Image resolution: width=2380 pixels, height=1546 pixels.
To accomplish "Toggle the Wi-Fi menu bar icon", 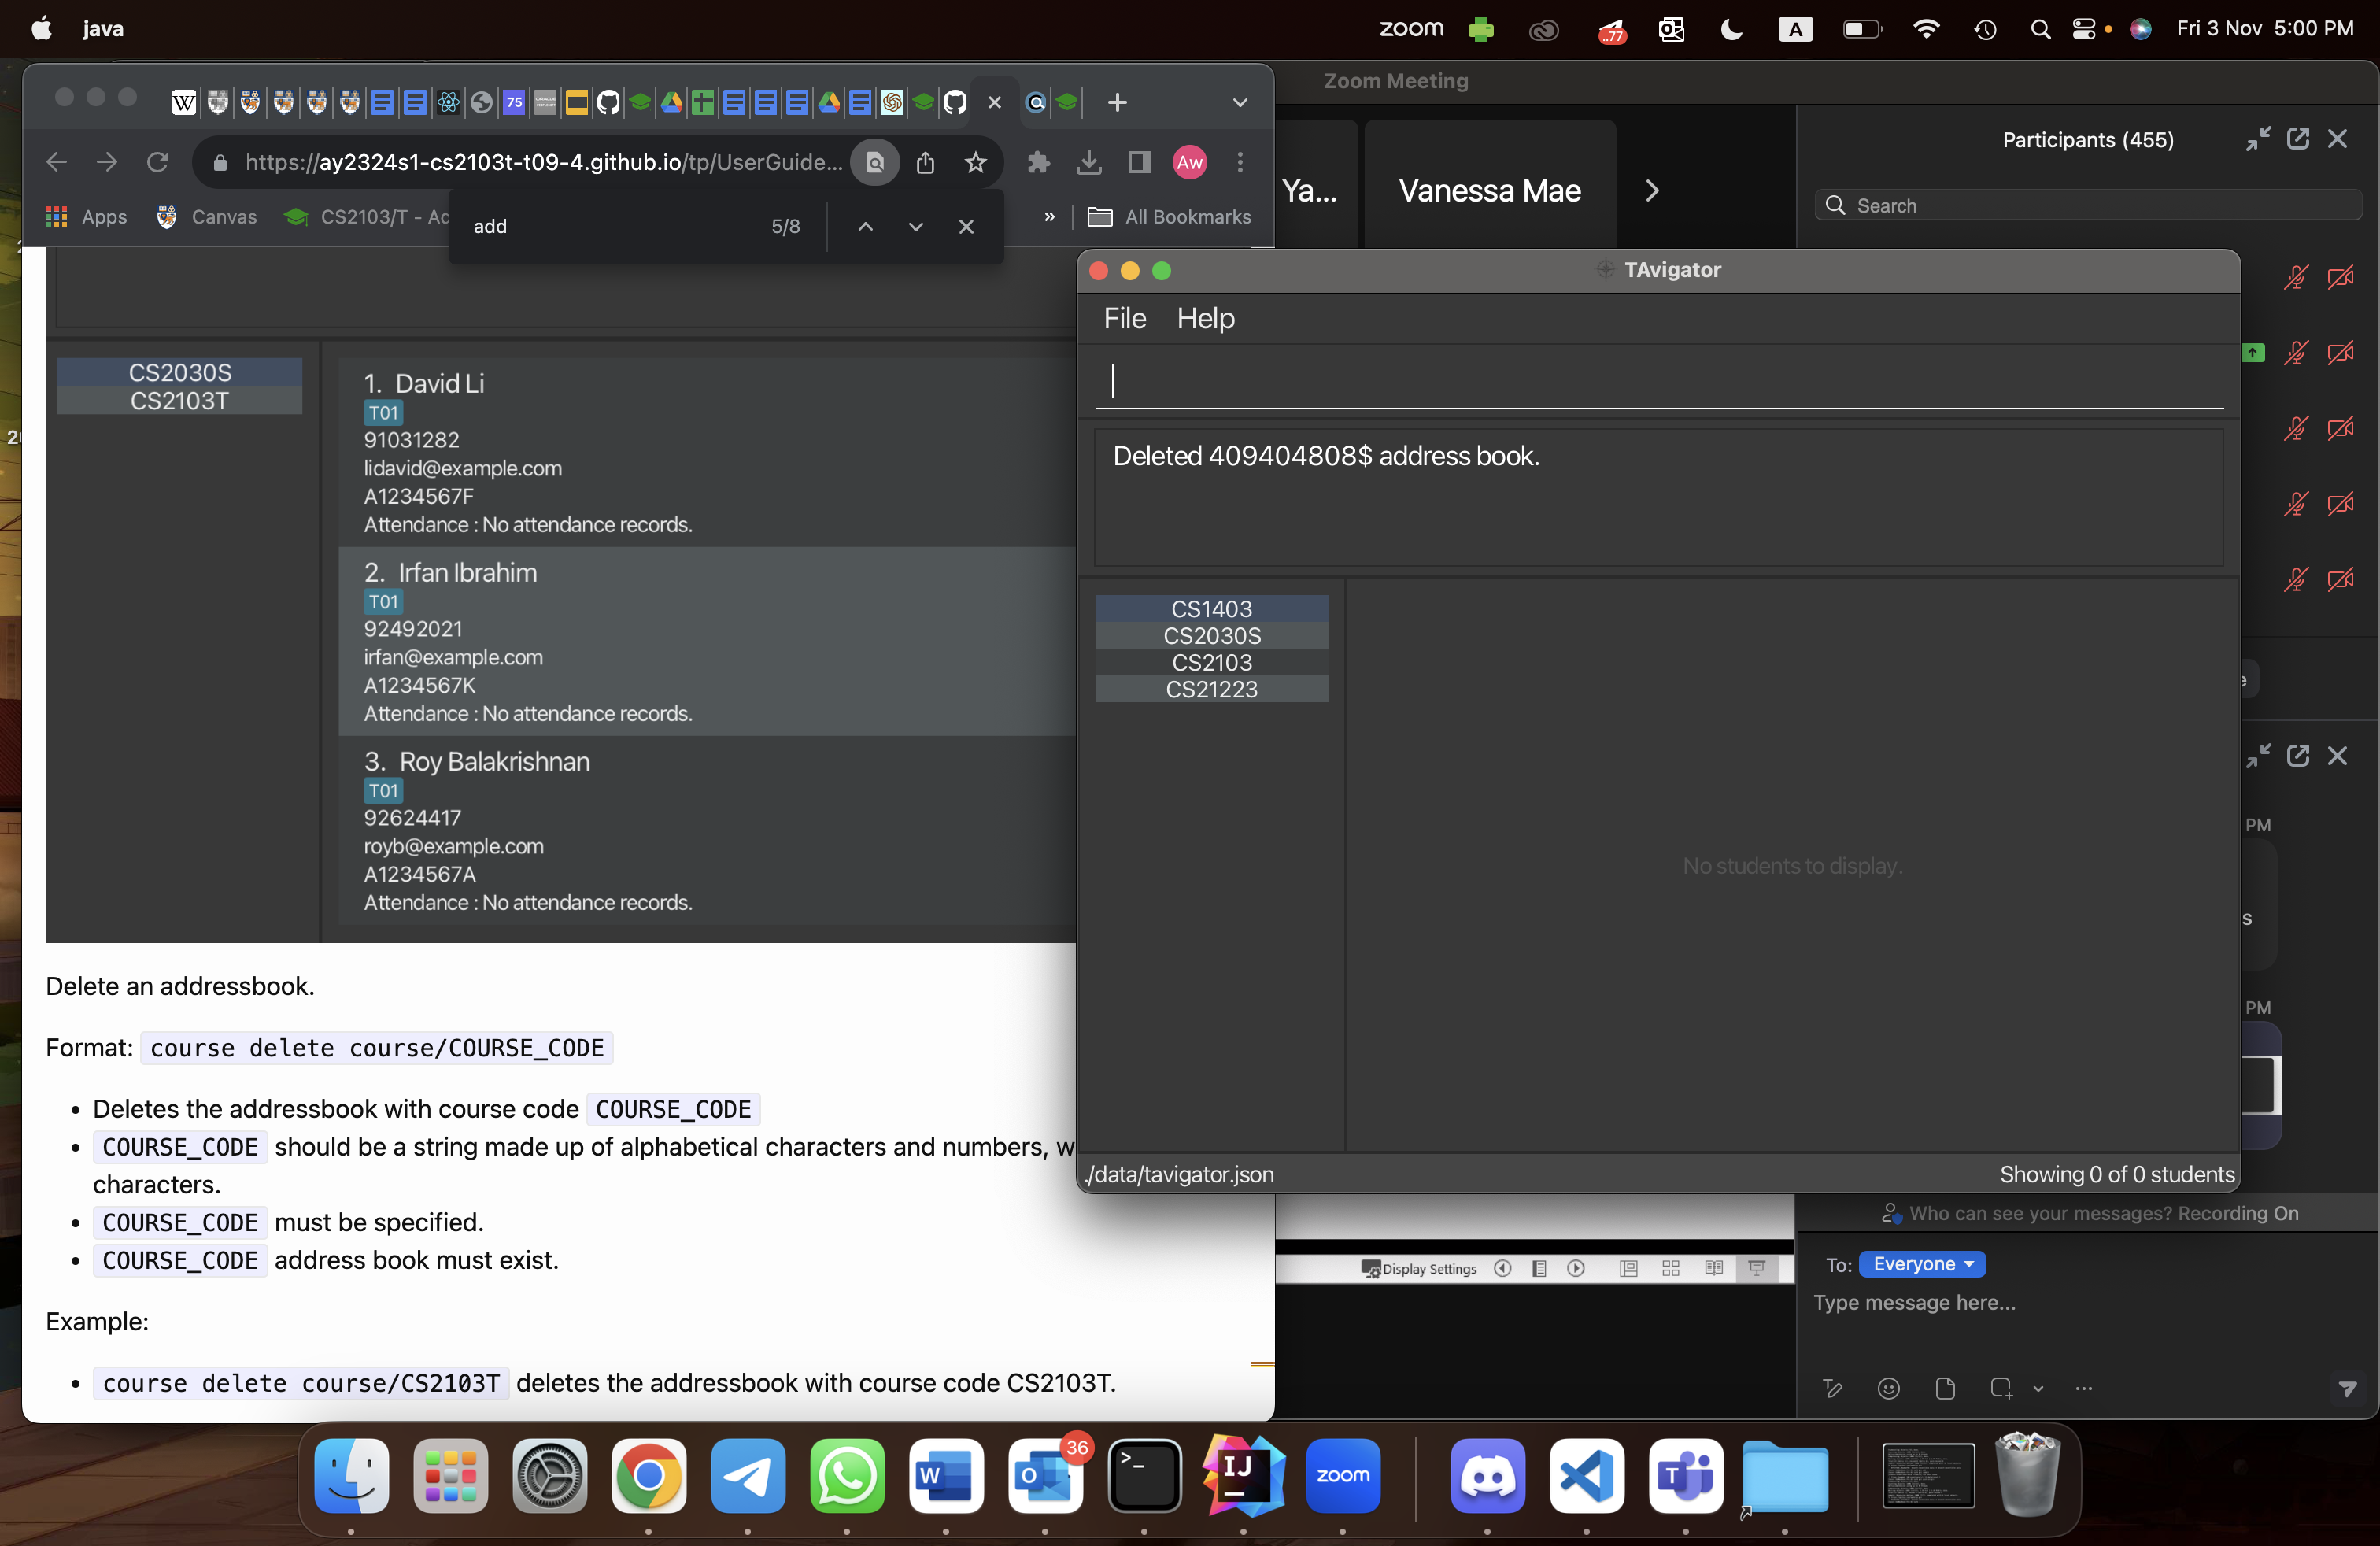I will tap(1925, 29).
